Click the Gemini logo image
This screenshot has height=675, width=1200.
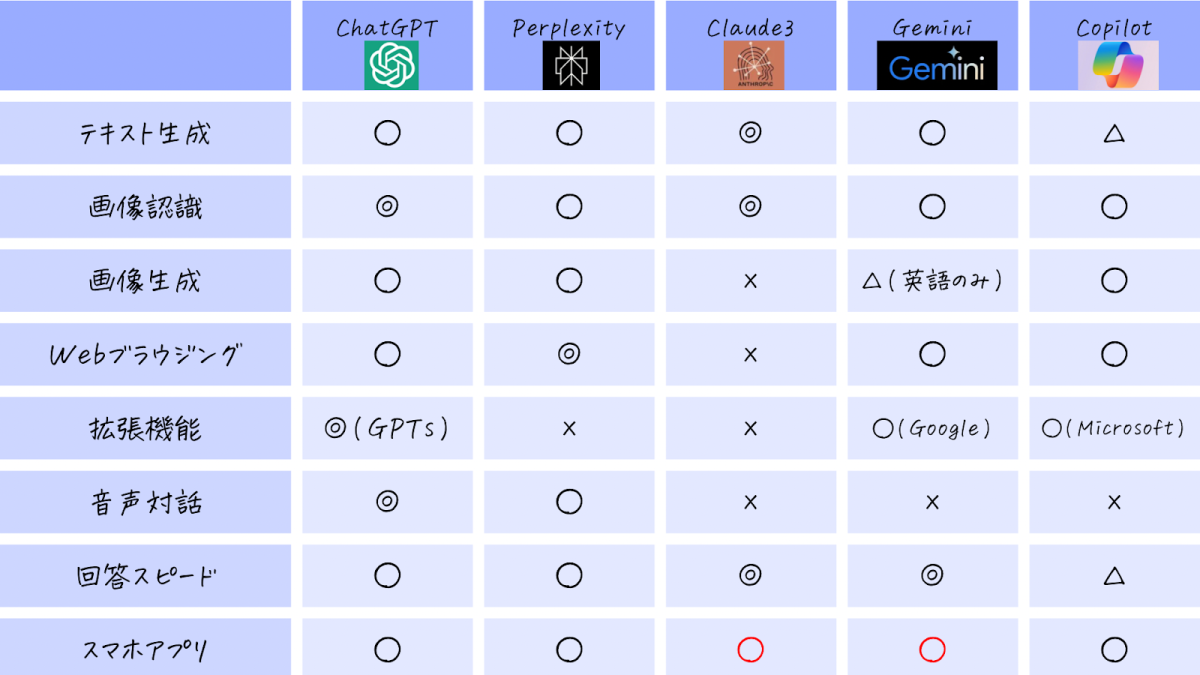coord(937,66)
